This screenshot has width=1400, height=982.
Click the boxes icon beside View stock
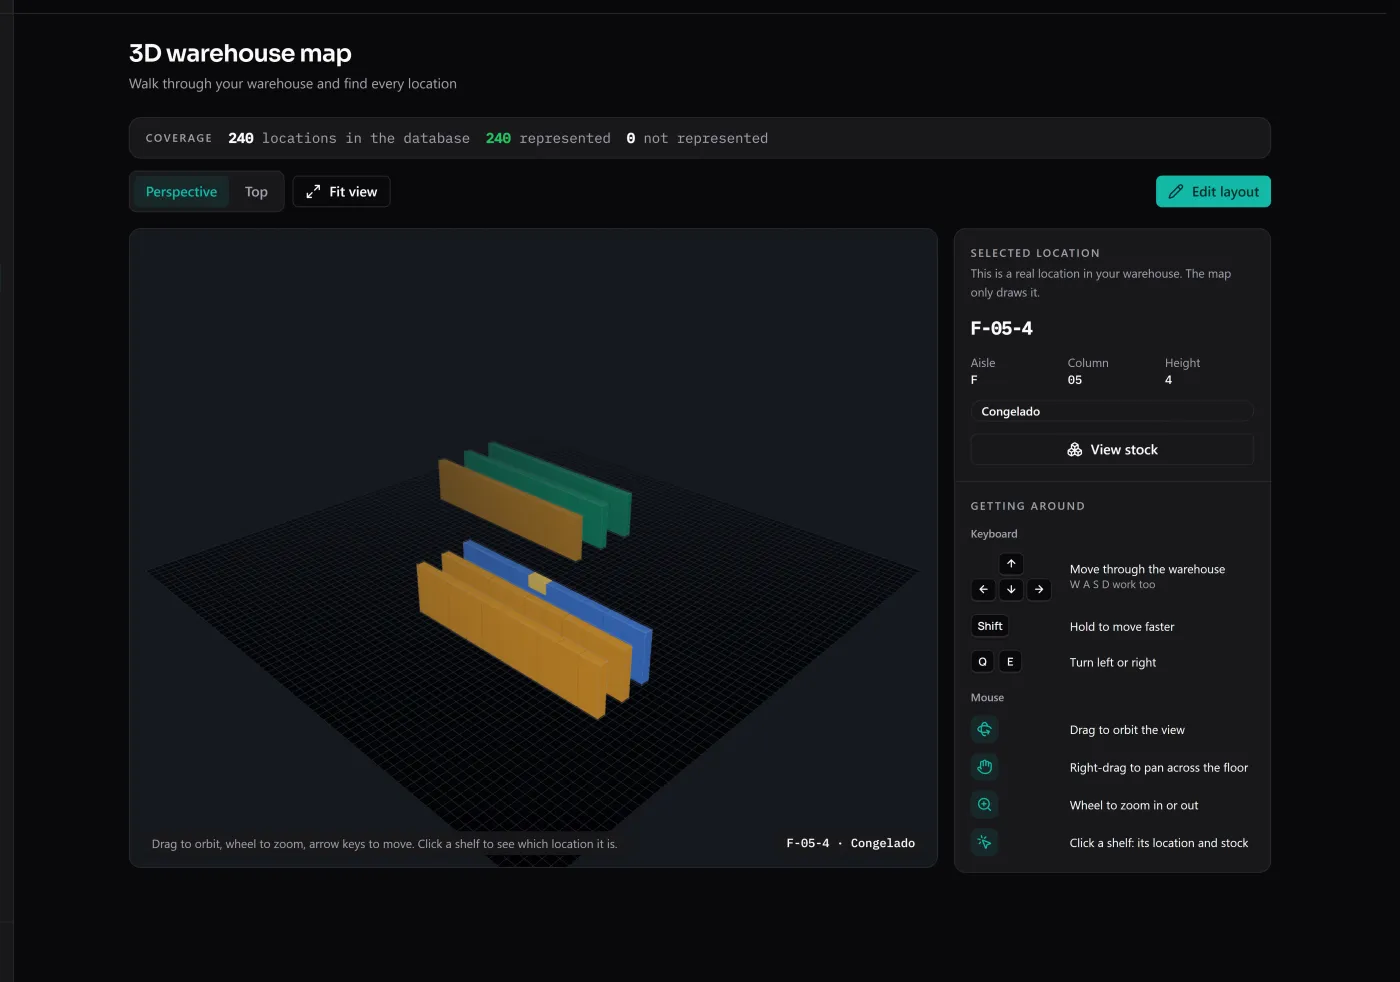pyautogui.click(x=1075, y=450)
